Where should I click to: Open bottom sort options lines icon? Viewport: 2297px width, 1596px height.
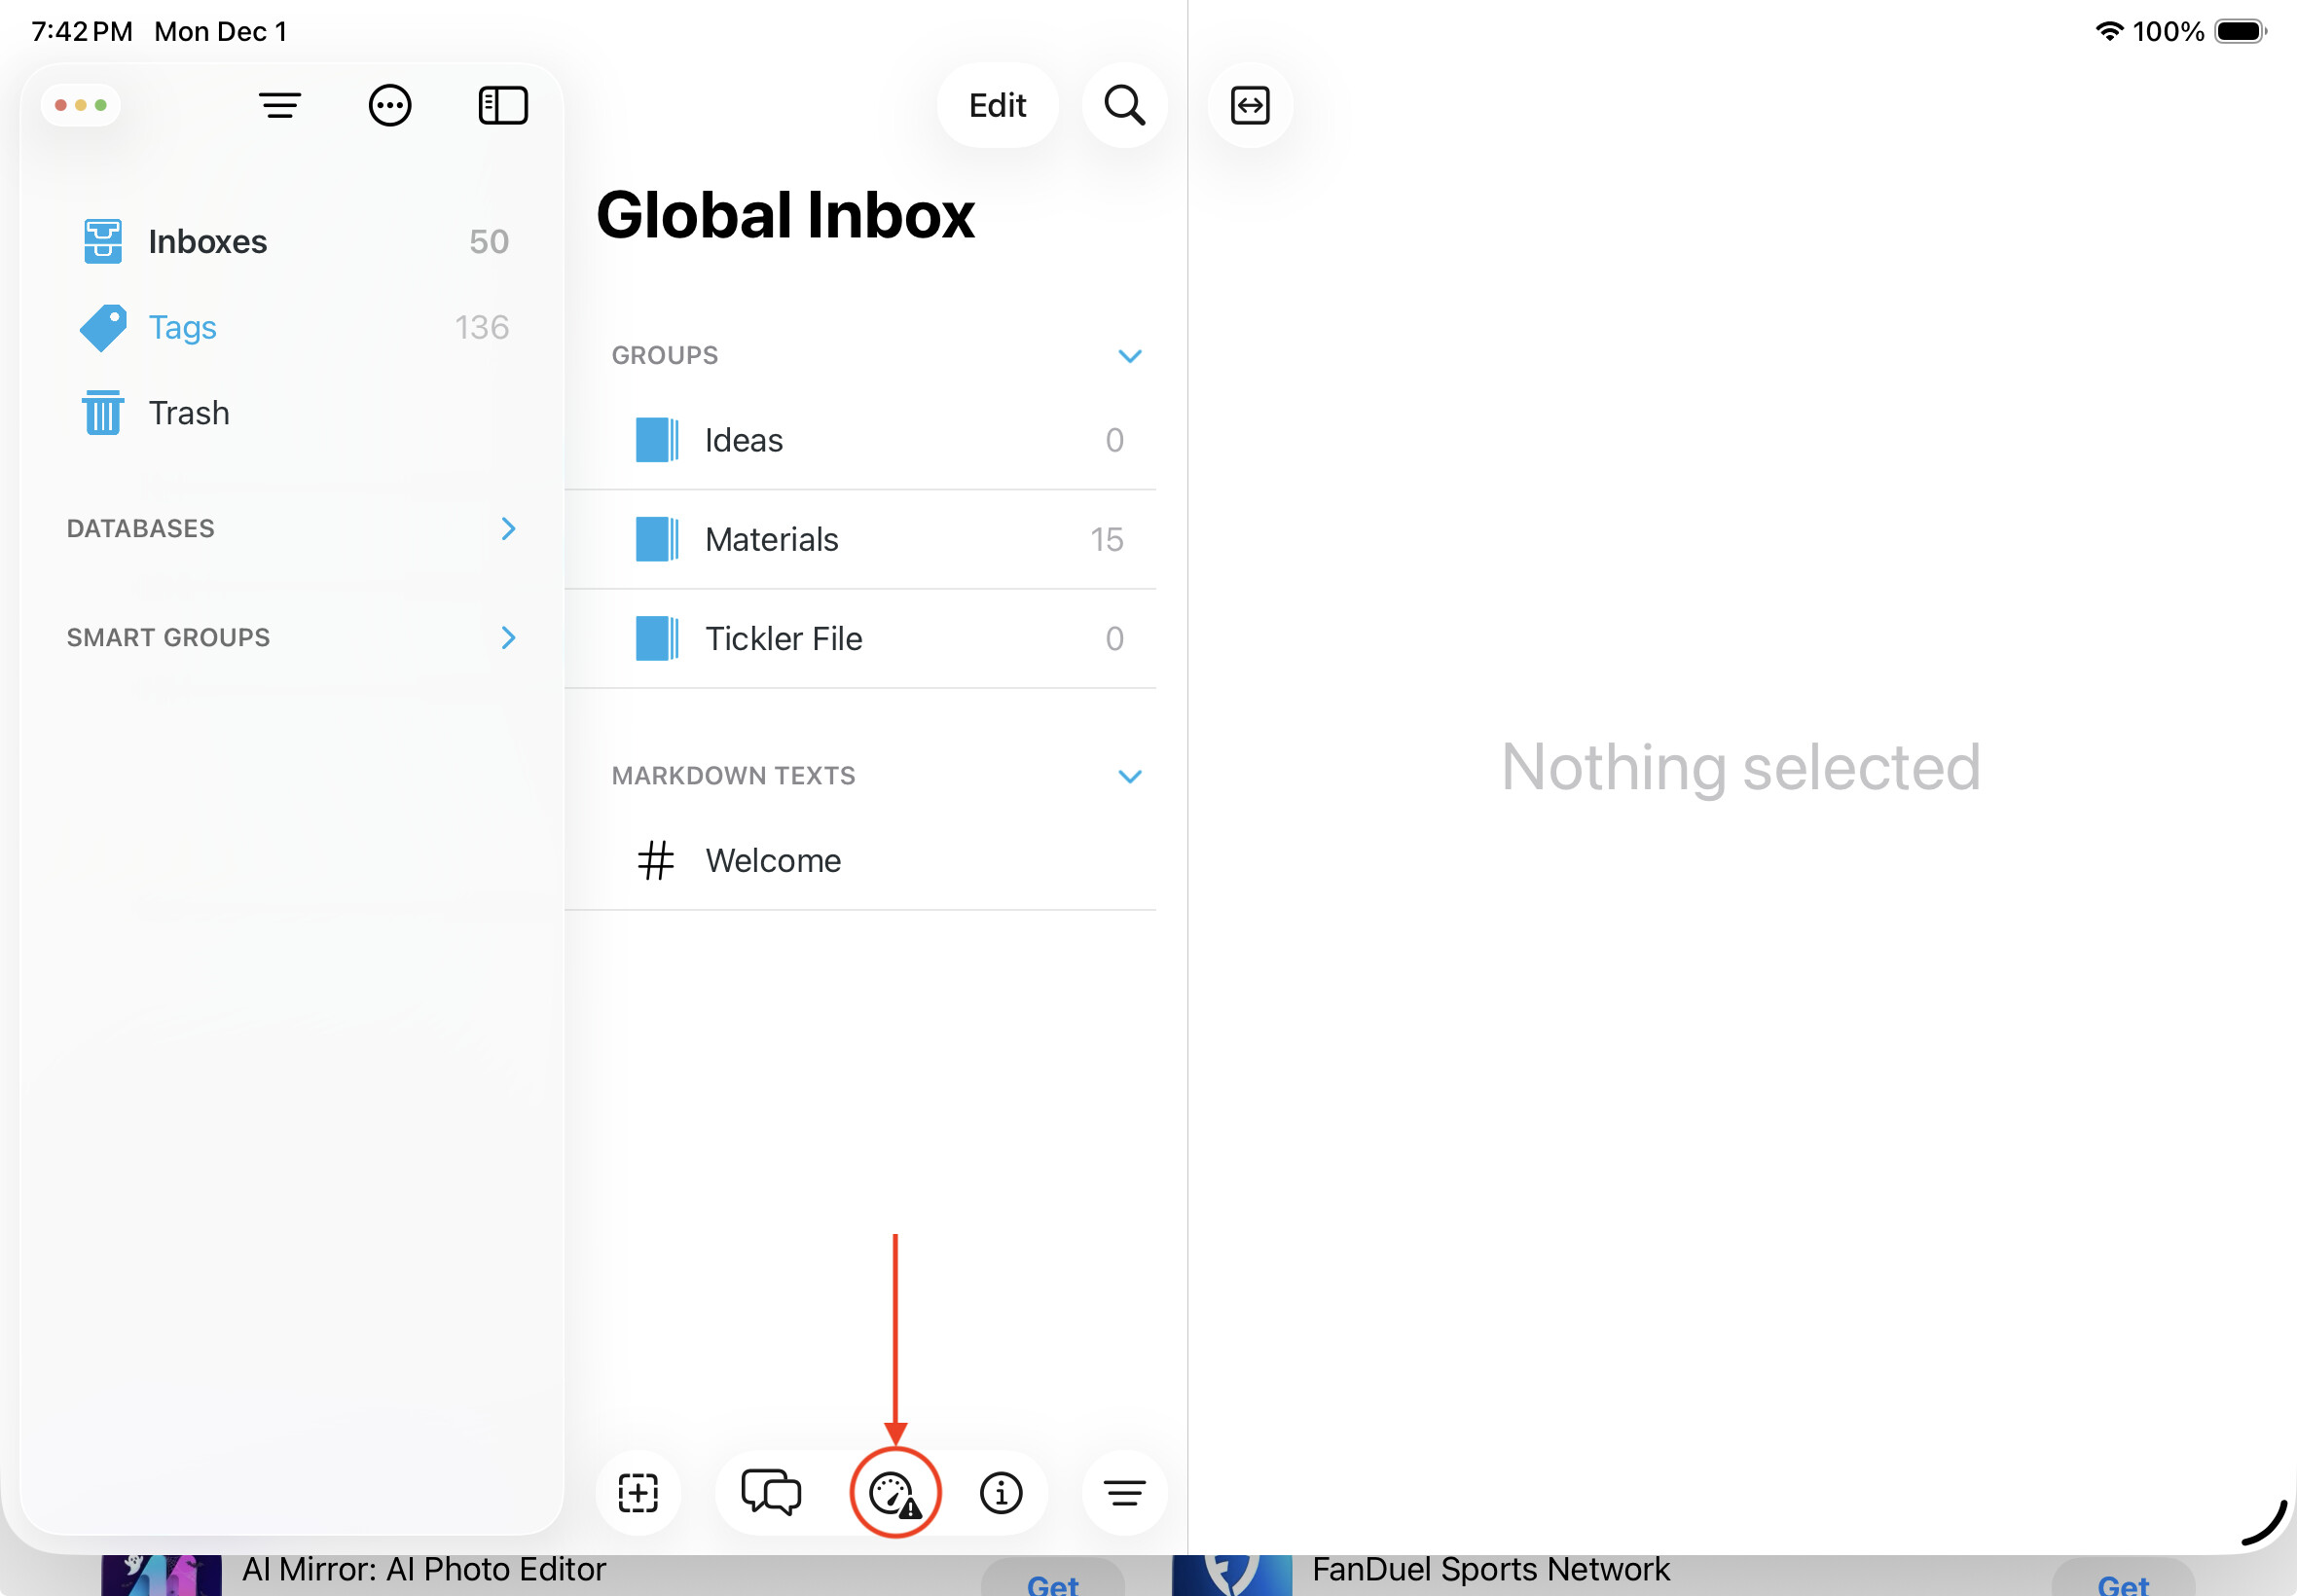pyautogui.click(x=1124, y=1493)
